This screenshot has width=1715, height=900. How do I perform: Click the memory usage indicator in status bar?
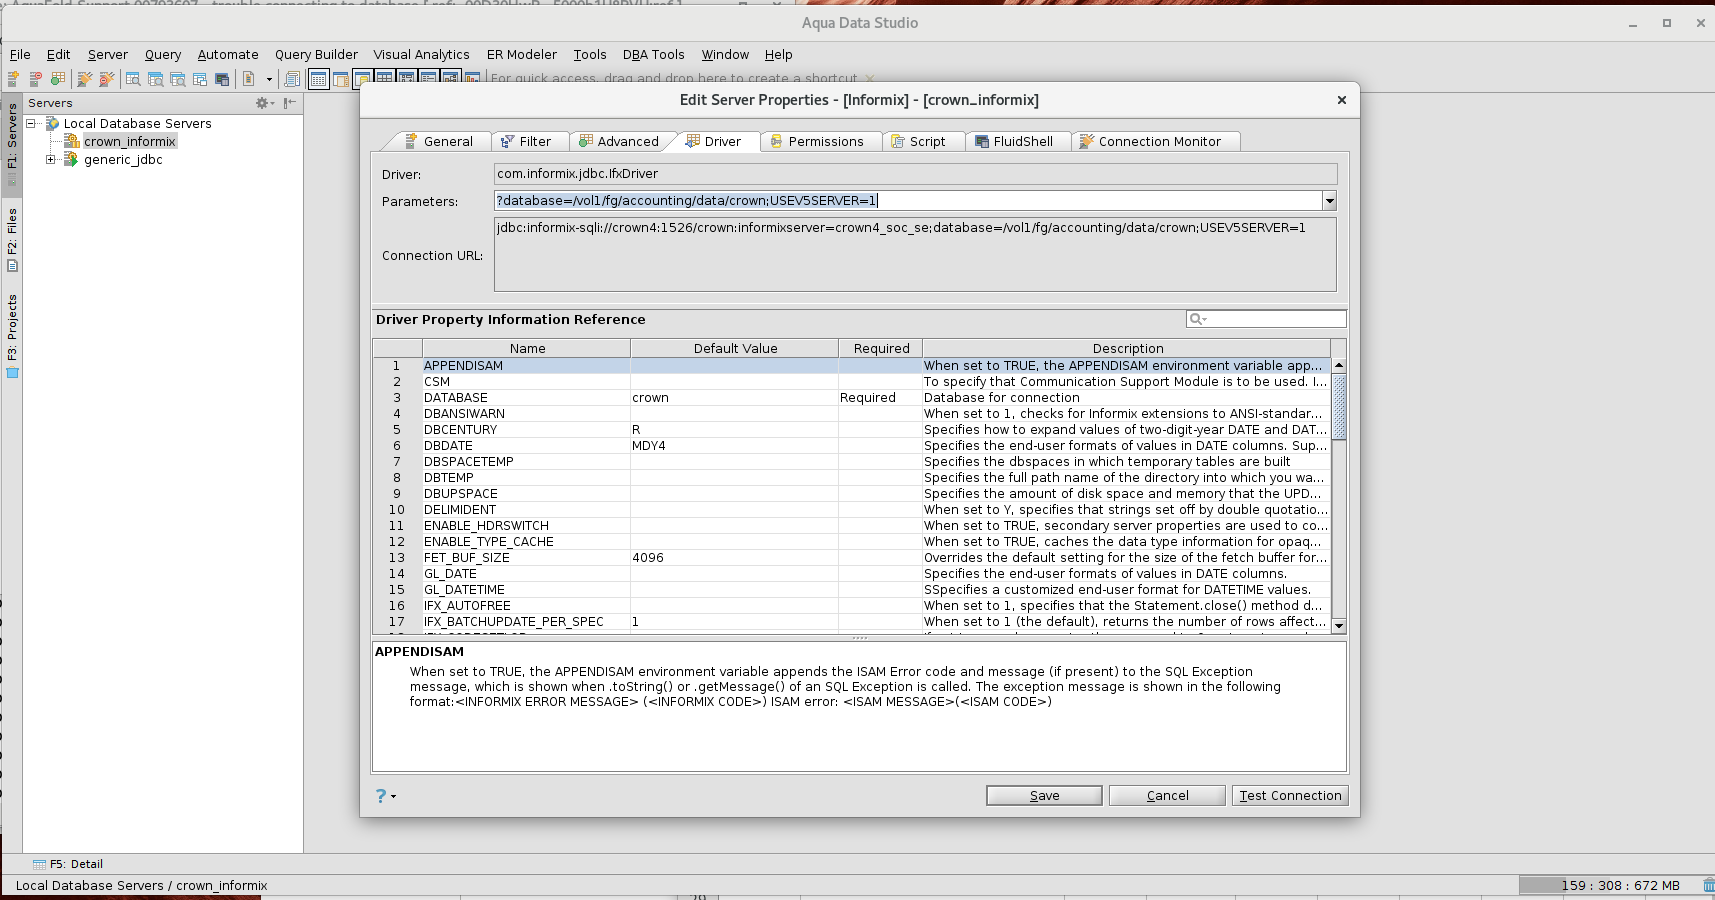point(1608,886)
